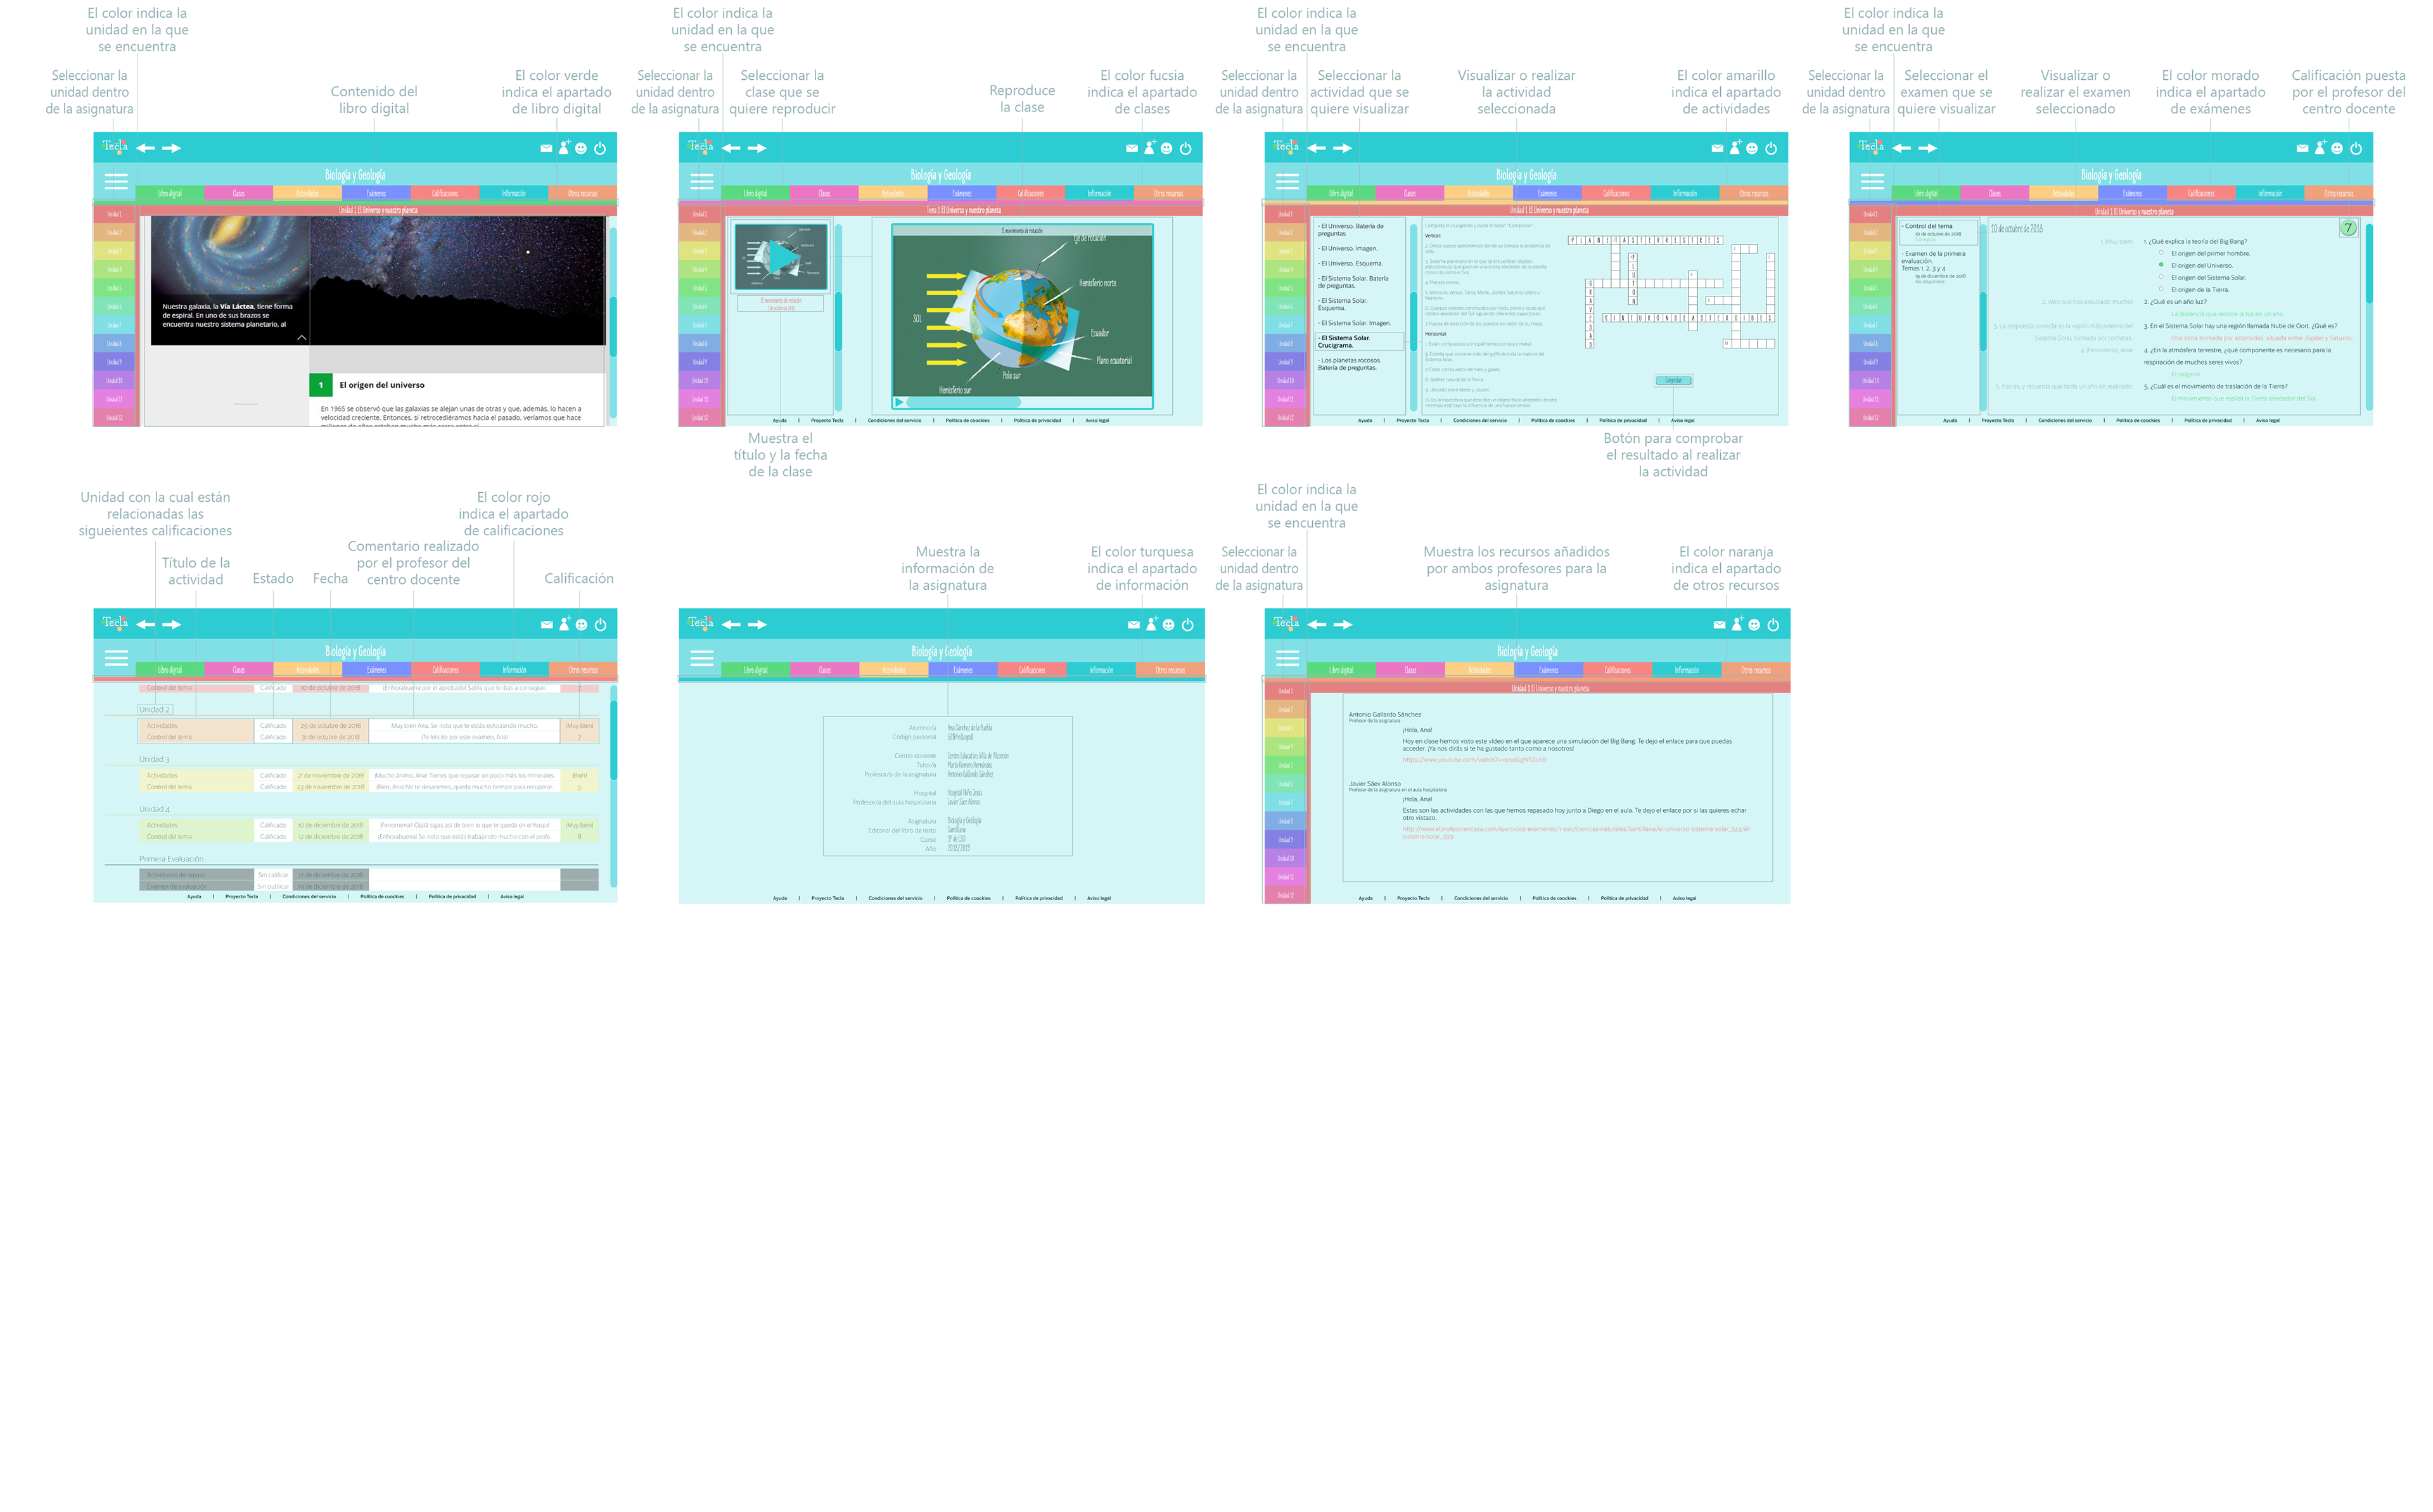
Task: Select Unidad 12 on Exámenes quiz screen
Action: tap(1870, 418)
